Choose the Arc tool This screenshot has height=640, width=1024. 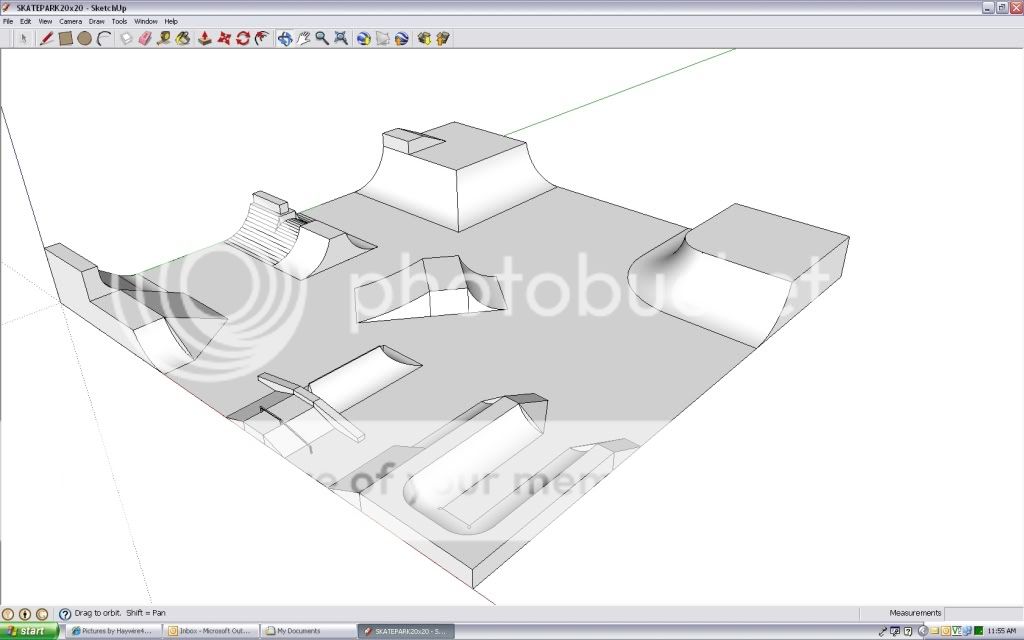click(103, 38)
